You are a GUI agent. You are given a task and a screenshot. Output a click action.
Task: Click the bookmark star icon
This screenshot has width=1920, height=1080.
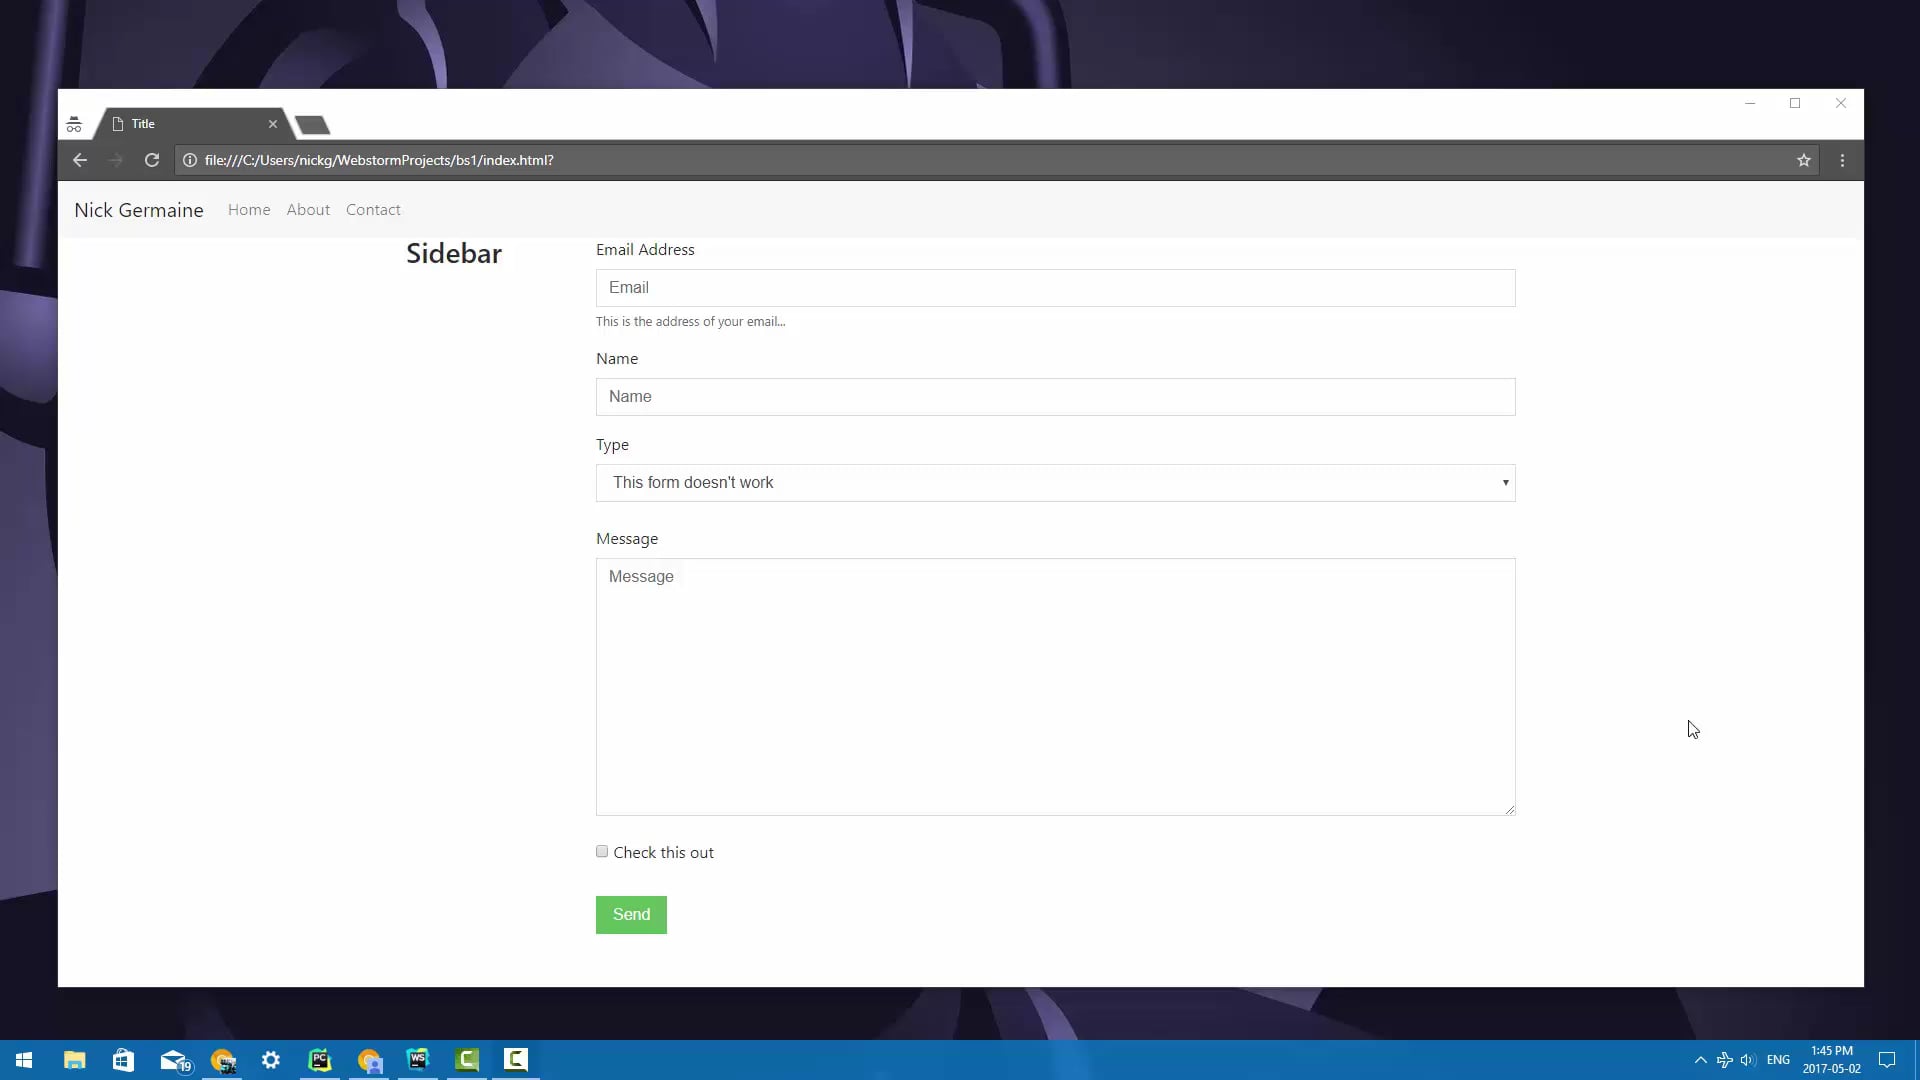1803,160
